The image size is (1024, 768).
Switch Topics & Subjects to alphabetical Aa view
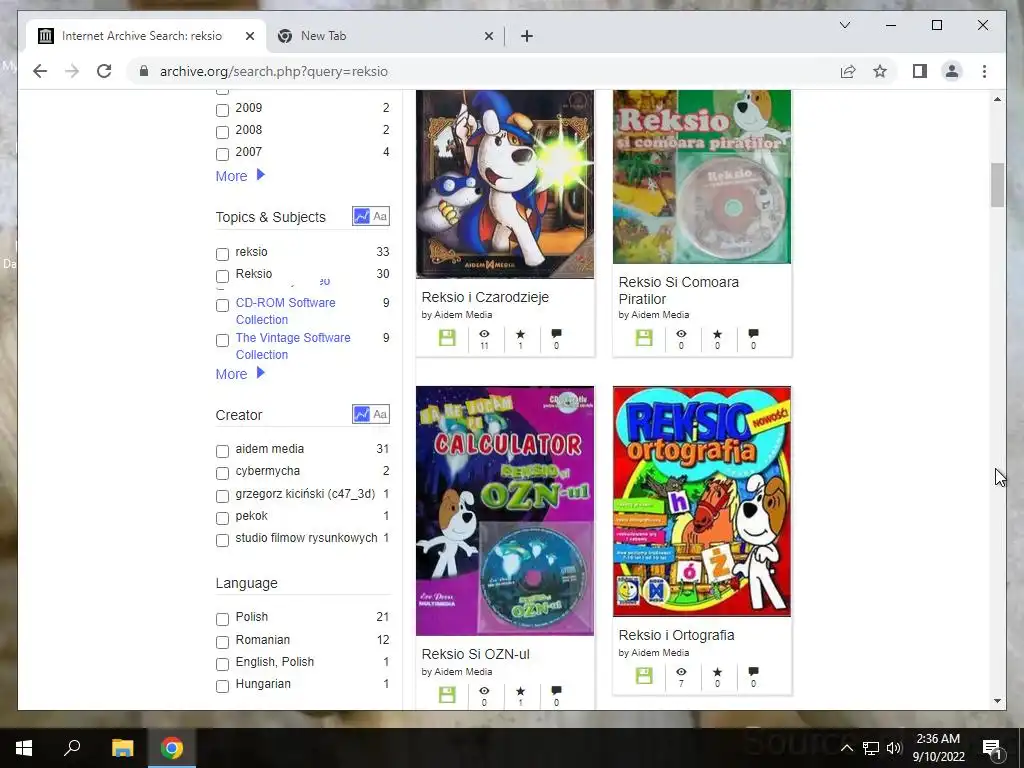point(380,216)
